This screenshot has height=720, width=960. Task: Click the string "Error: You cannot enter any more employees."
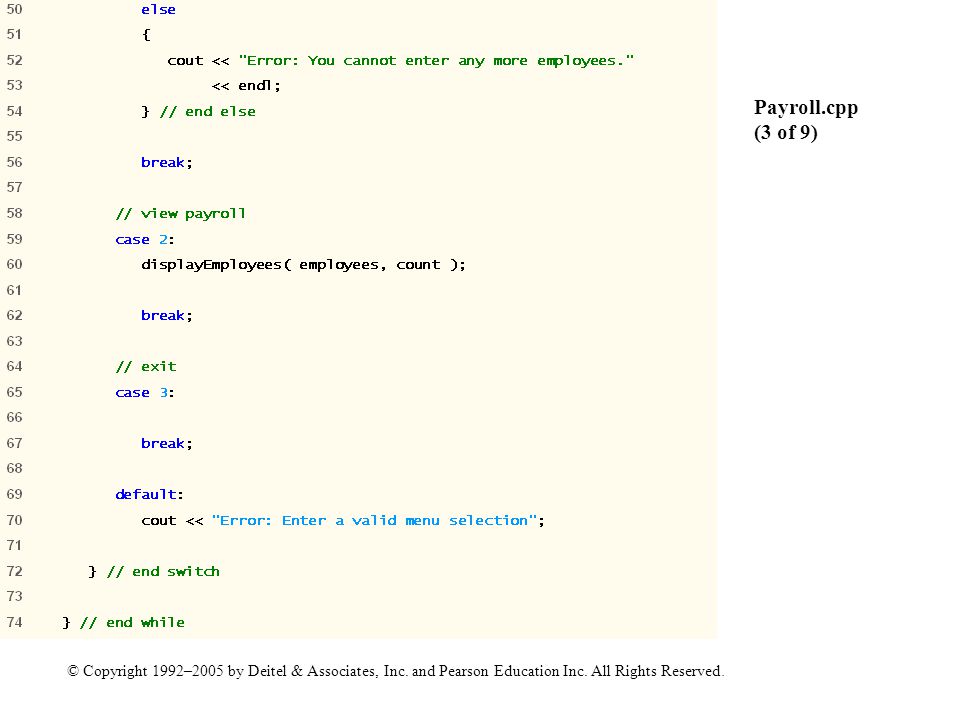point(436,61)
